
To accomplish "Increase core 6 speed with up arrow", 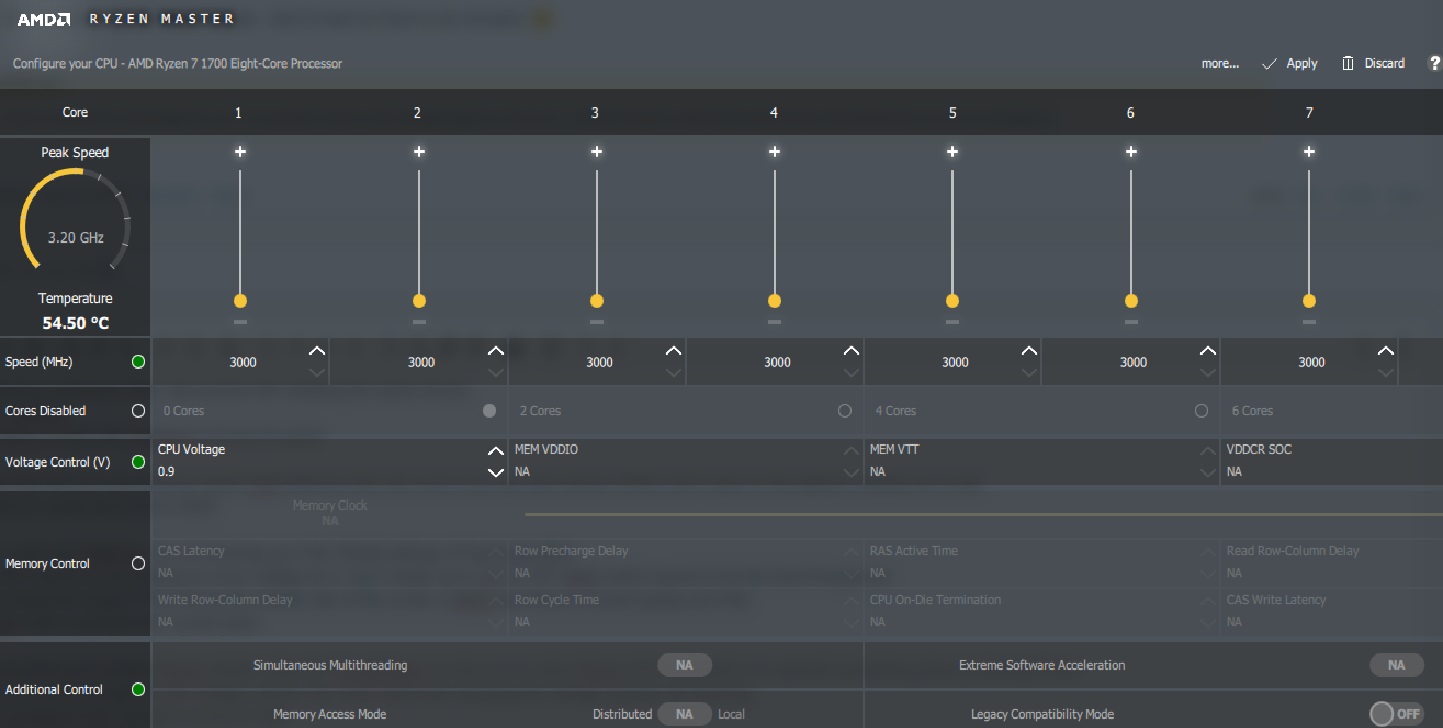I will 1207,351.
